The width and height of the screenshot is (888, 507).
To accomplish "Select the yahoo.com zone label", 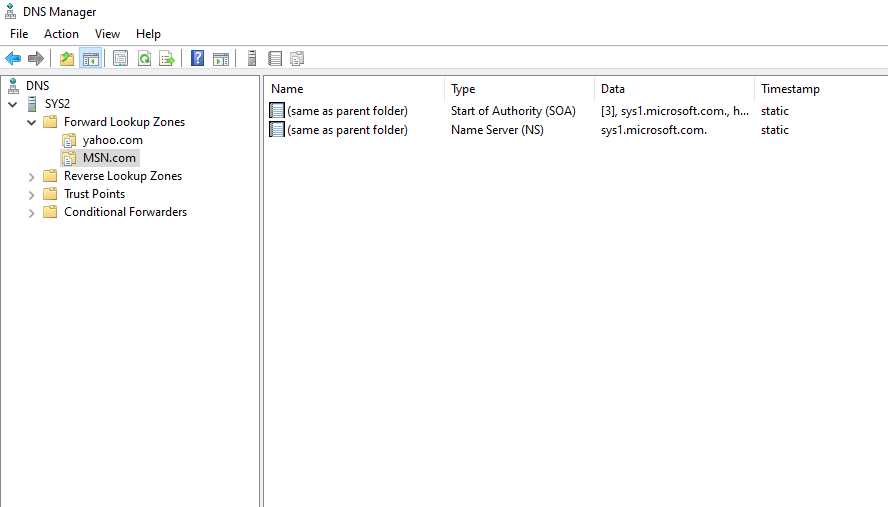I will coord(112,140).
